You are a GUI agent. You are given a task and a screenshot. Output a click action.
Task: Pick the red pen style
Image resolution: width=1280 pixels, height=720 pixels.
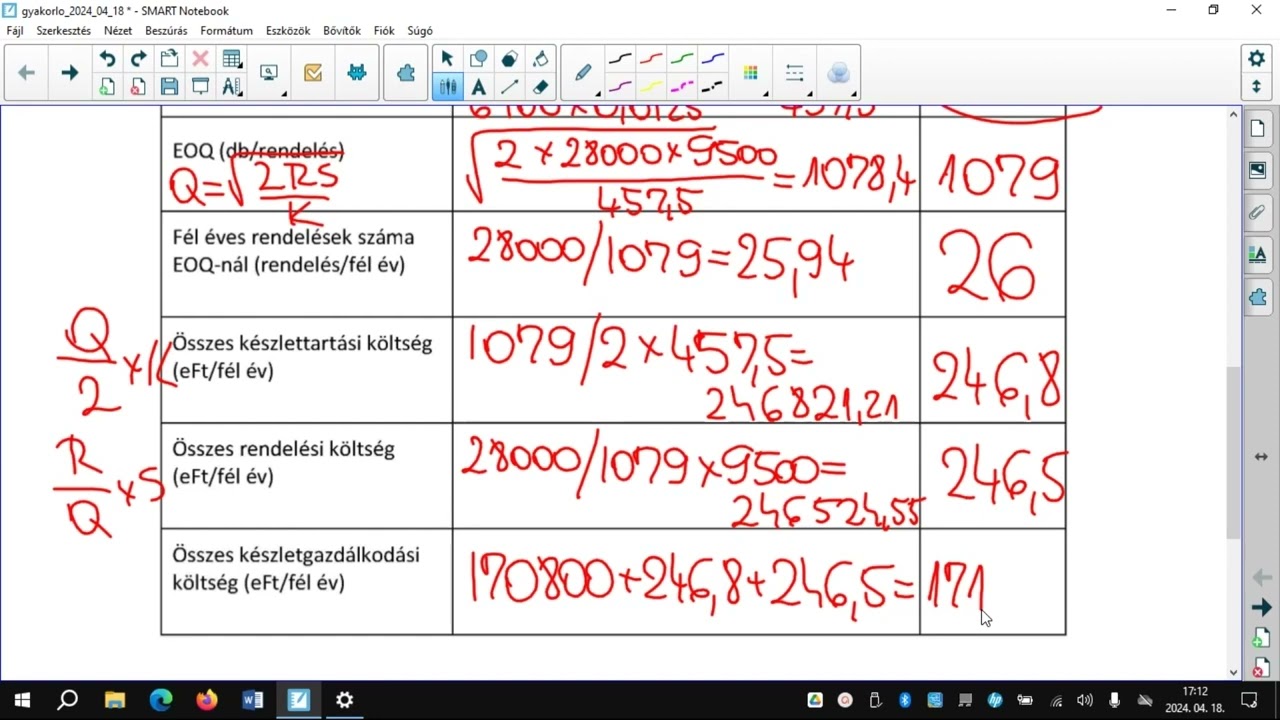coord(651,59)
